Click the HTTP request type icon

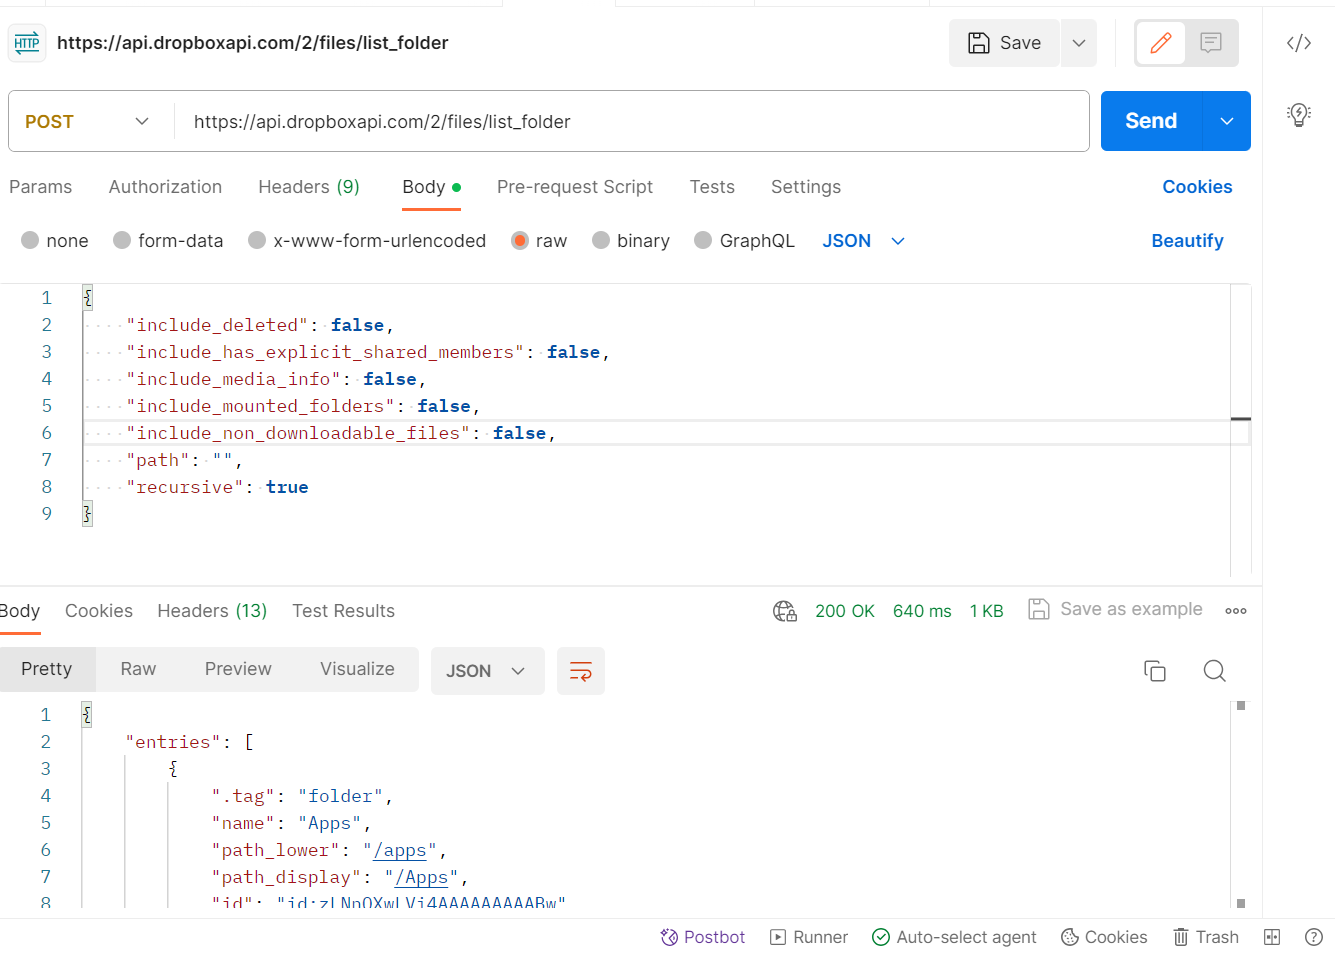coord(27,43)
